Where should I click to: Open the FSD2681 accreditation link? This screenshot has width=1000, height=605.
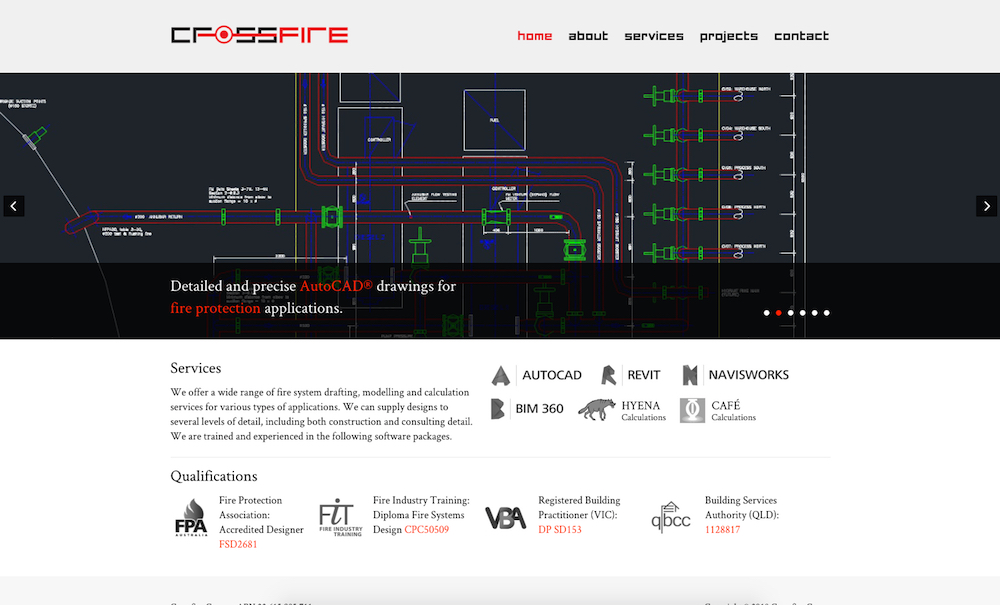click(238, 545)
